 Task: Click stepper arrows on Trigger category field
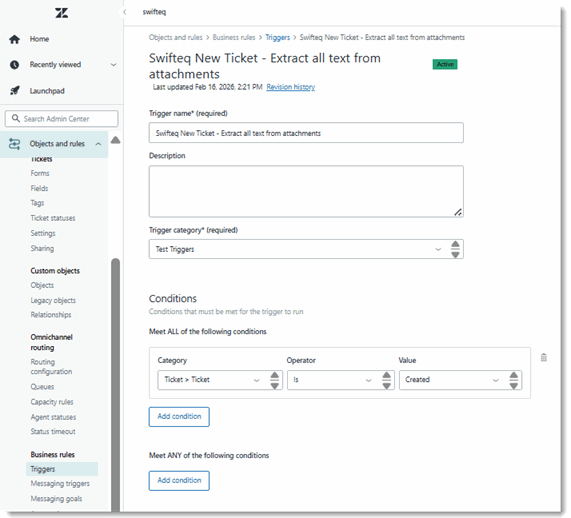455,249
